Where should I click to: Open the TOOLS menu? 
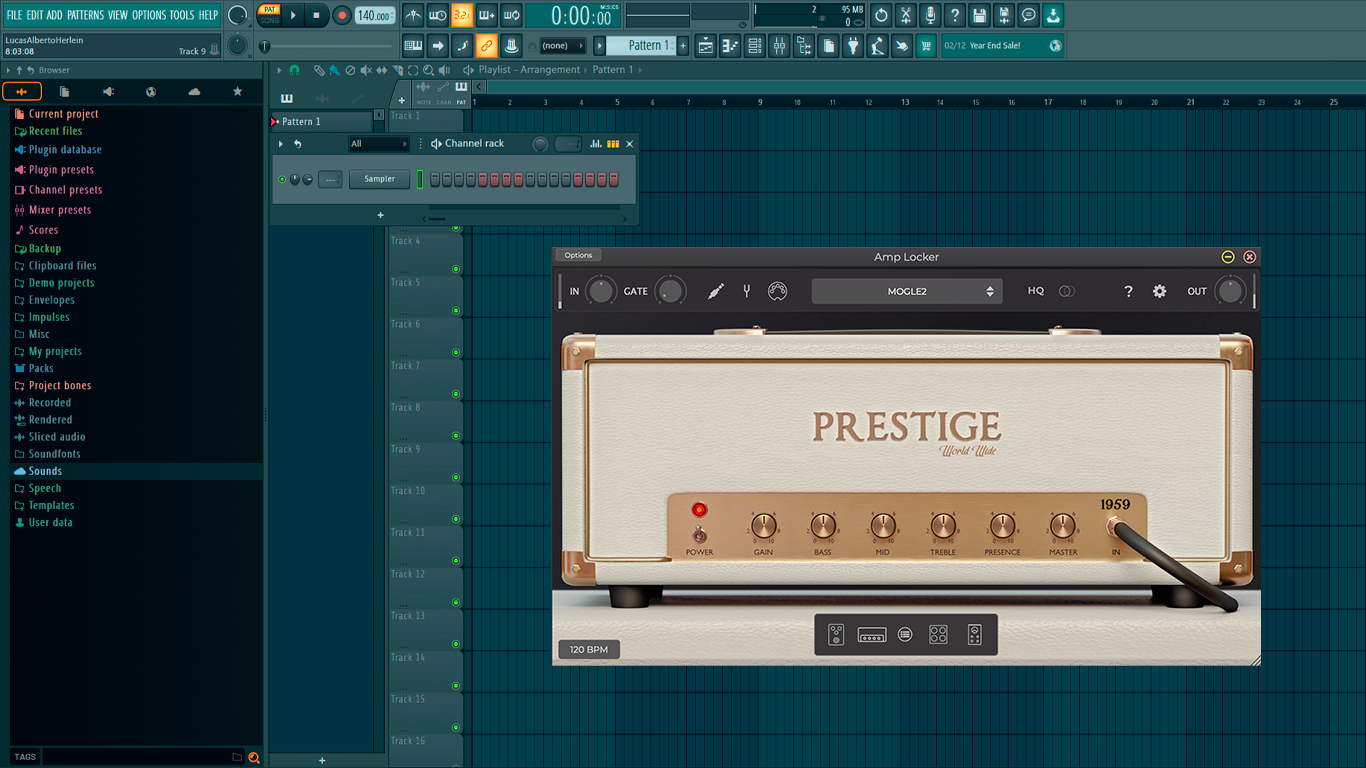(x=182, y=15)
